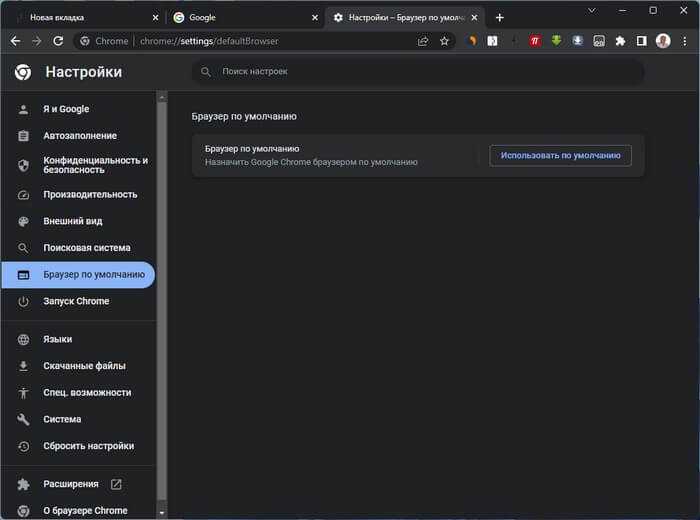This screenshot has width=700, height=520.
Task: Open Система settings section
Action: tap(78, 419)
